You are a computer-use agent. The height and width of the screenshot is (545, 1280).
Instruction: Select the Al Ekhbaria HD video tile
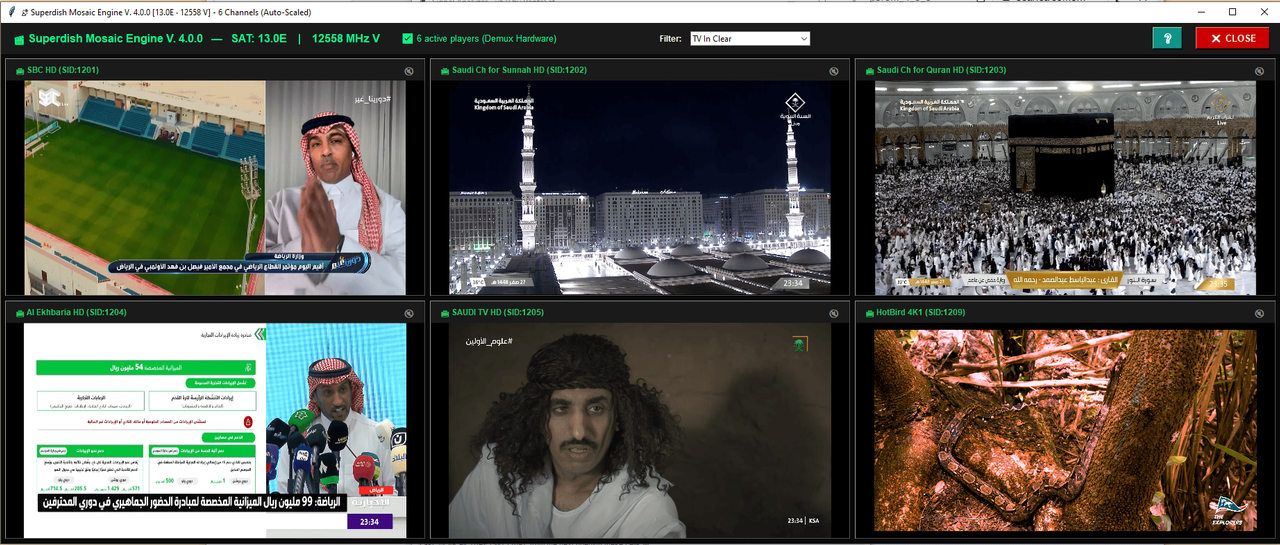(215, 430)
